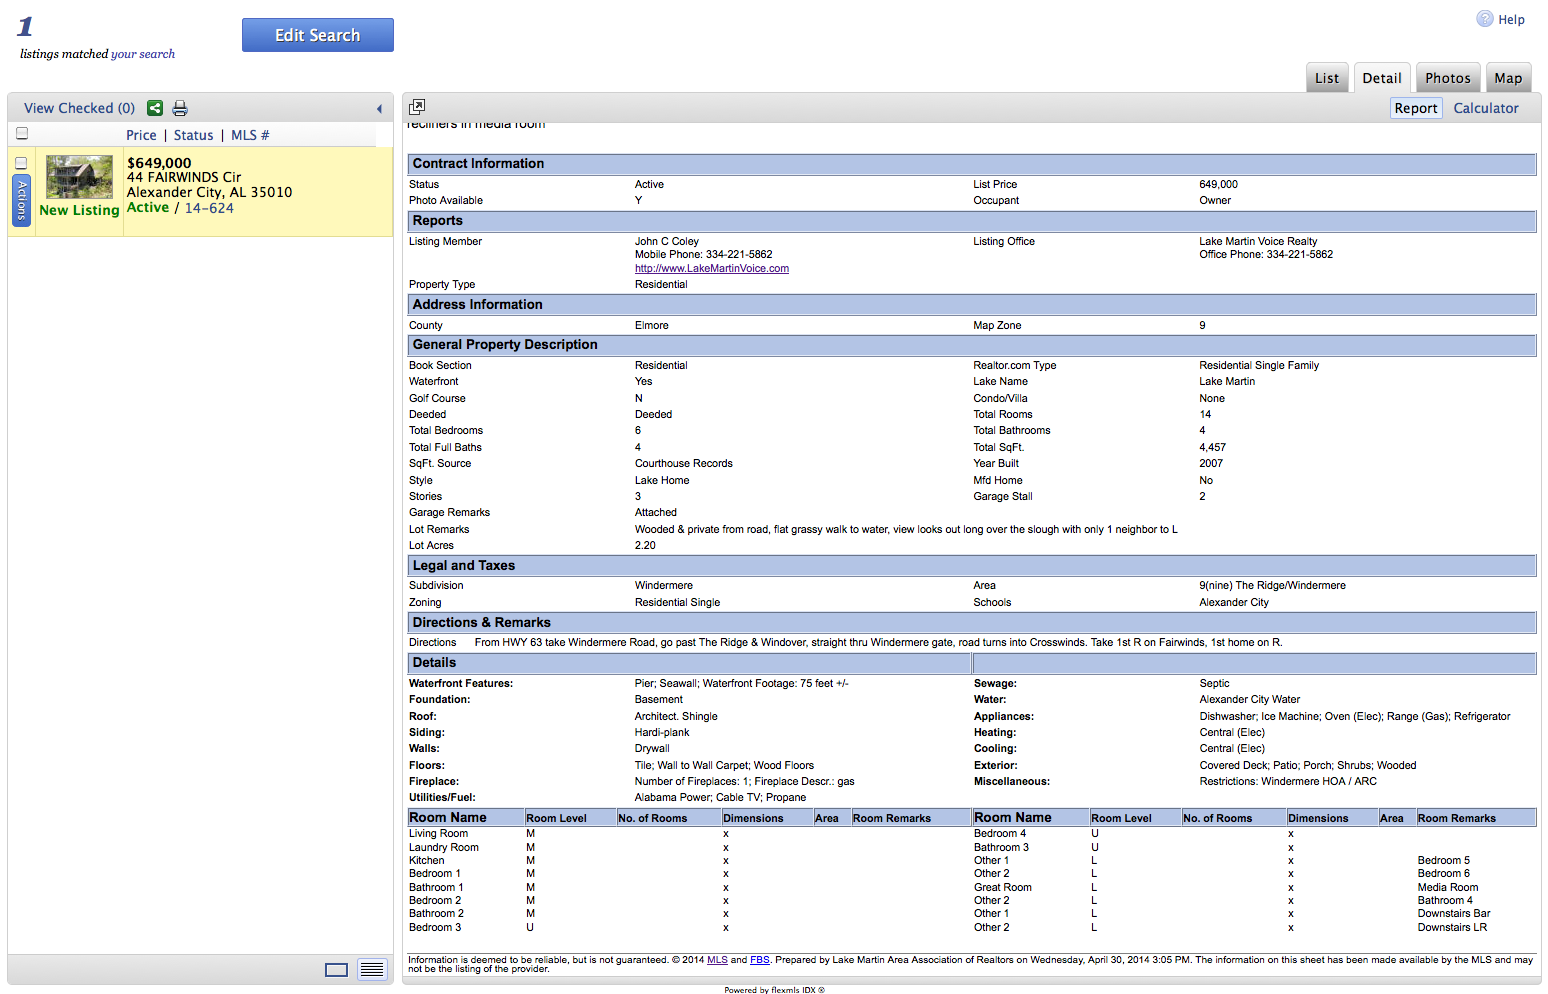
Task: Switch to list-lines view icon
Action: point(372,970)
